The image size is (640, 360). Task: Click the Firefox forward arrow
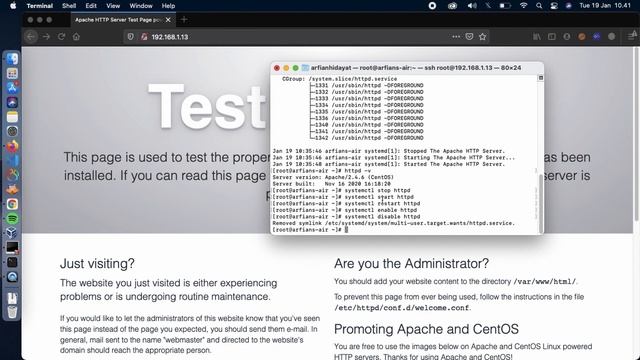tap(47, 37)
